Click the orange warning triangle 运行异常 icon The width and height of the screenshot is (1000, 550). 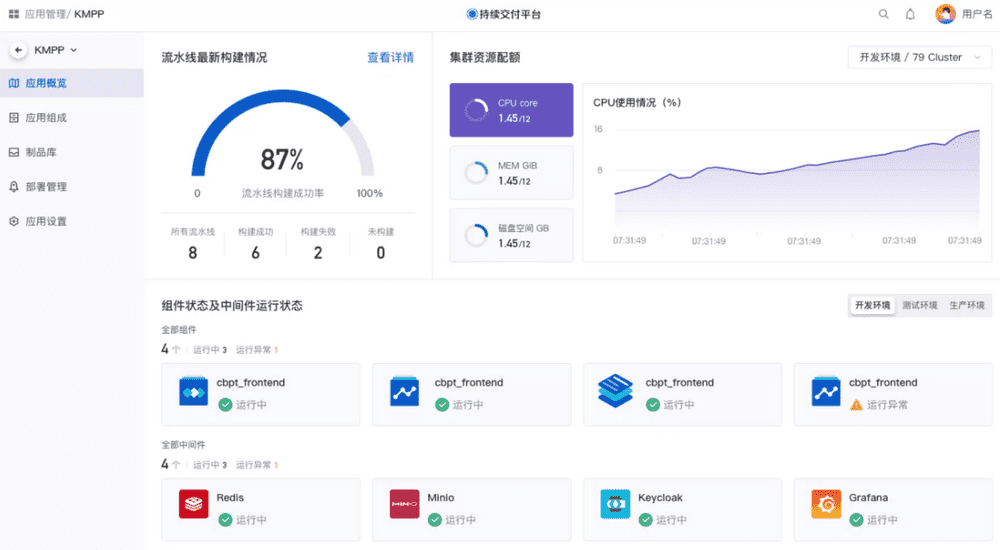[x=856, y=405]
